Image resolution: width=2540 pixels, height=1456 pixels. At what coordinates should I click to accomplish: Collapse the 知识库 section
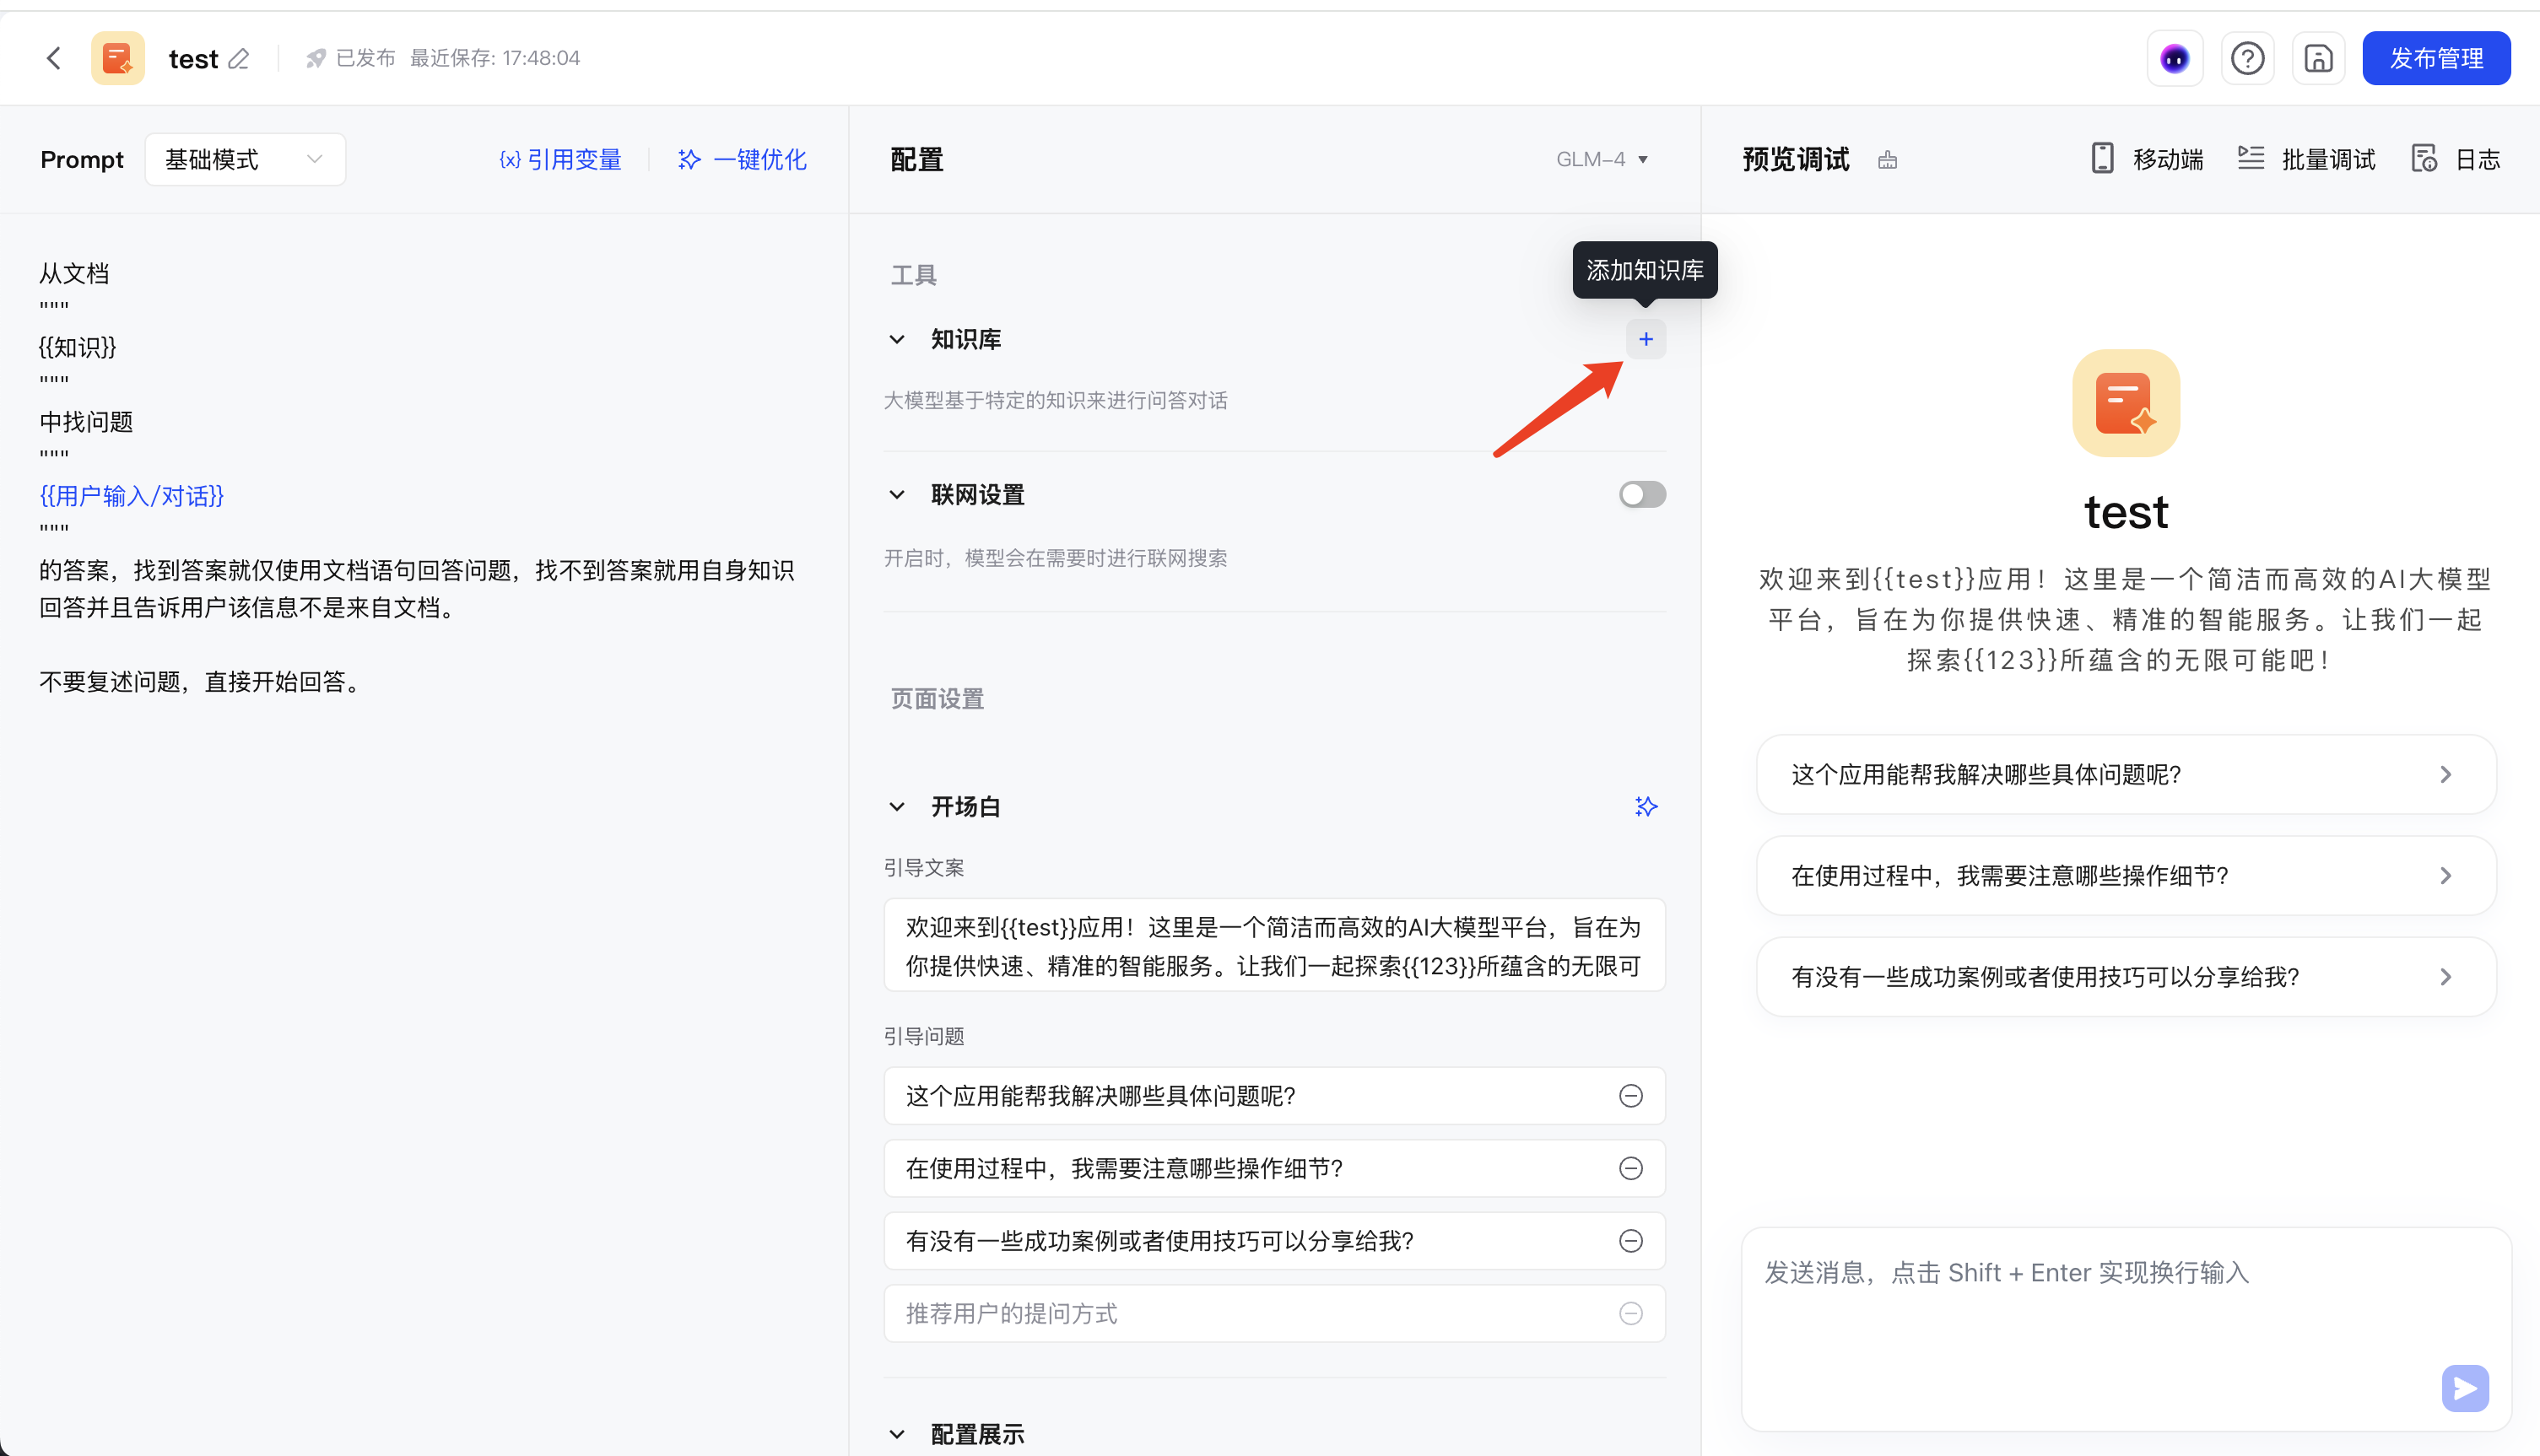click(x=896, y=339)
